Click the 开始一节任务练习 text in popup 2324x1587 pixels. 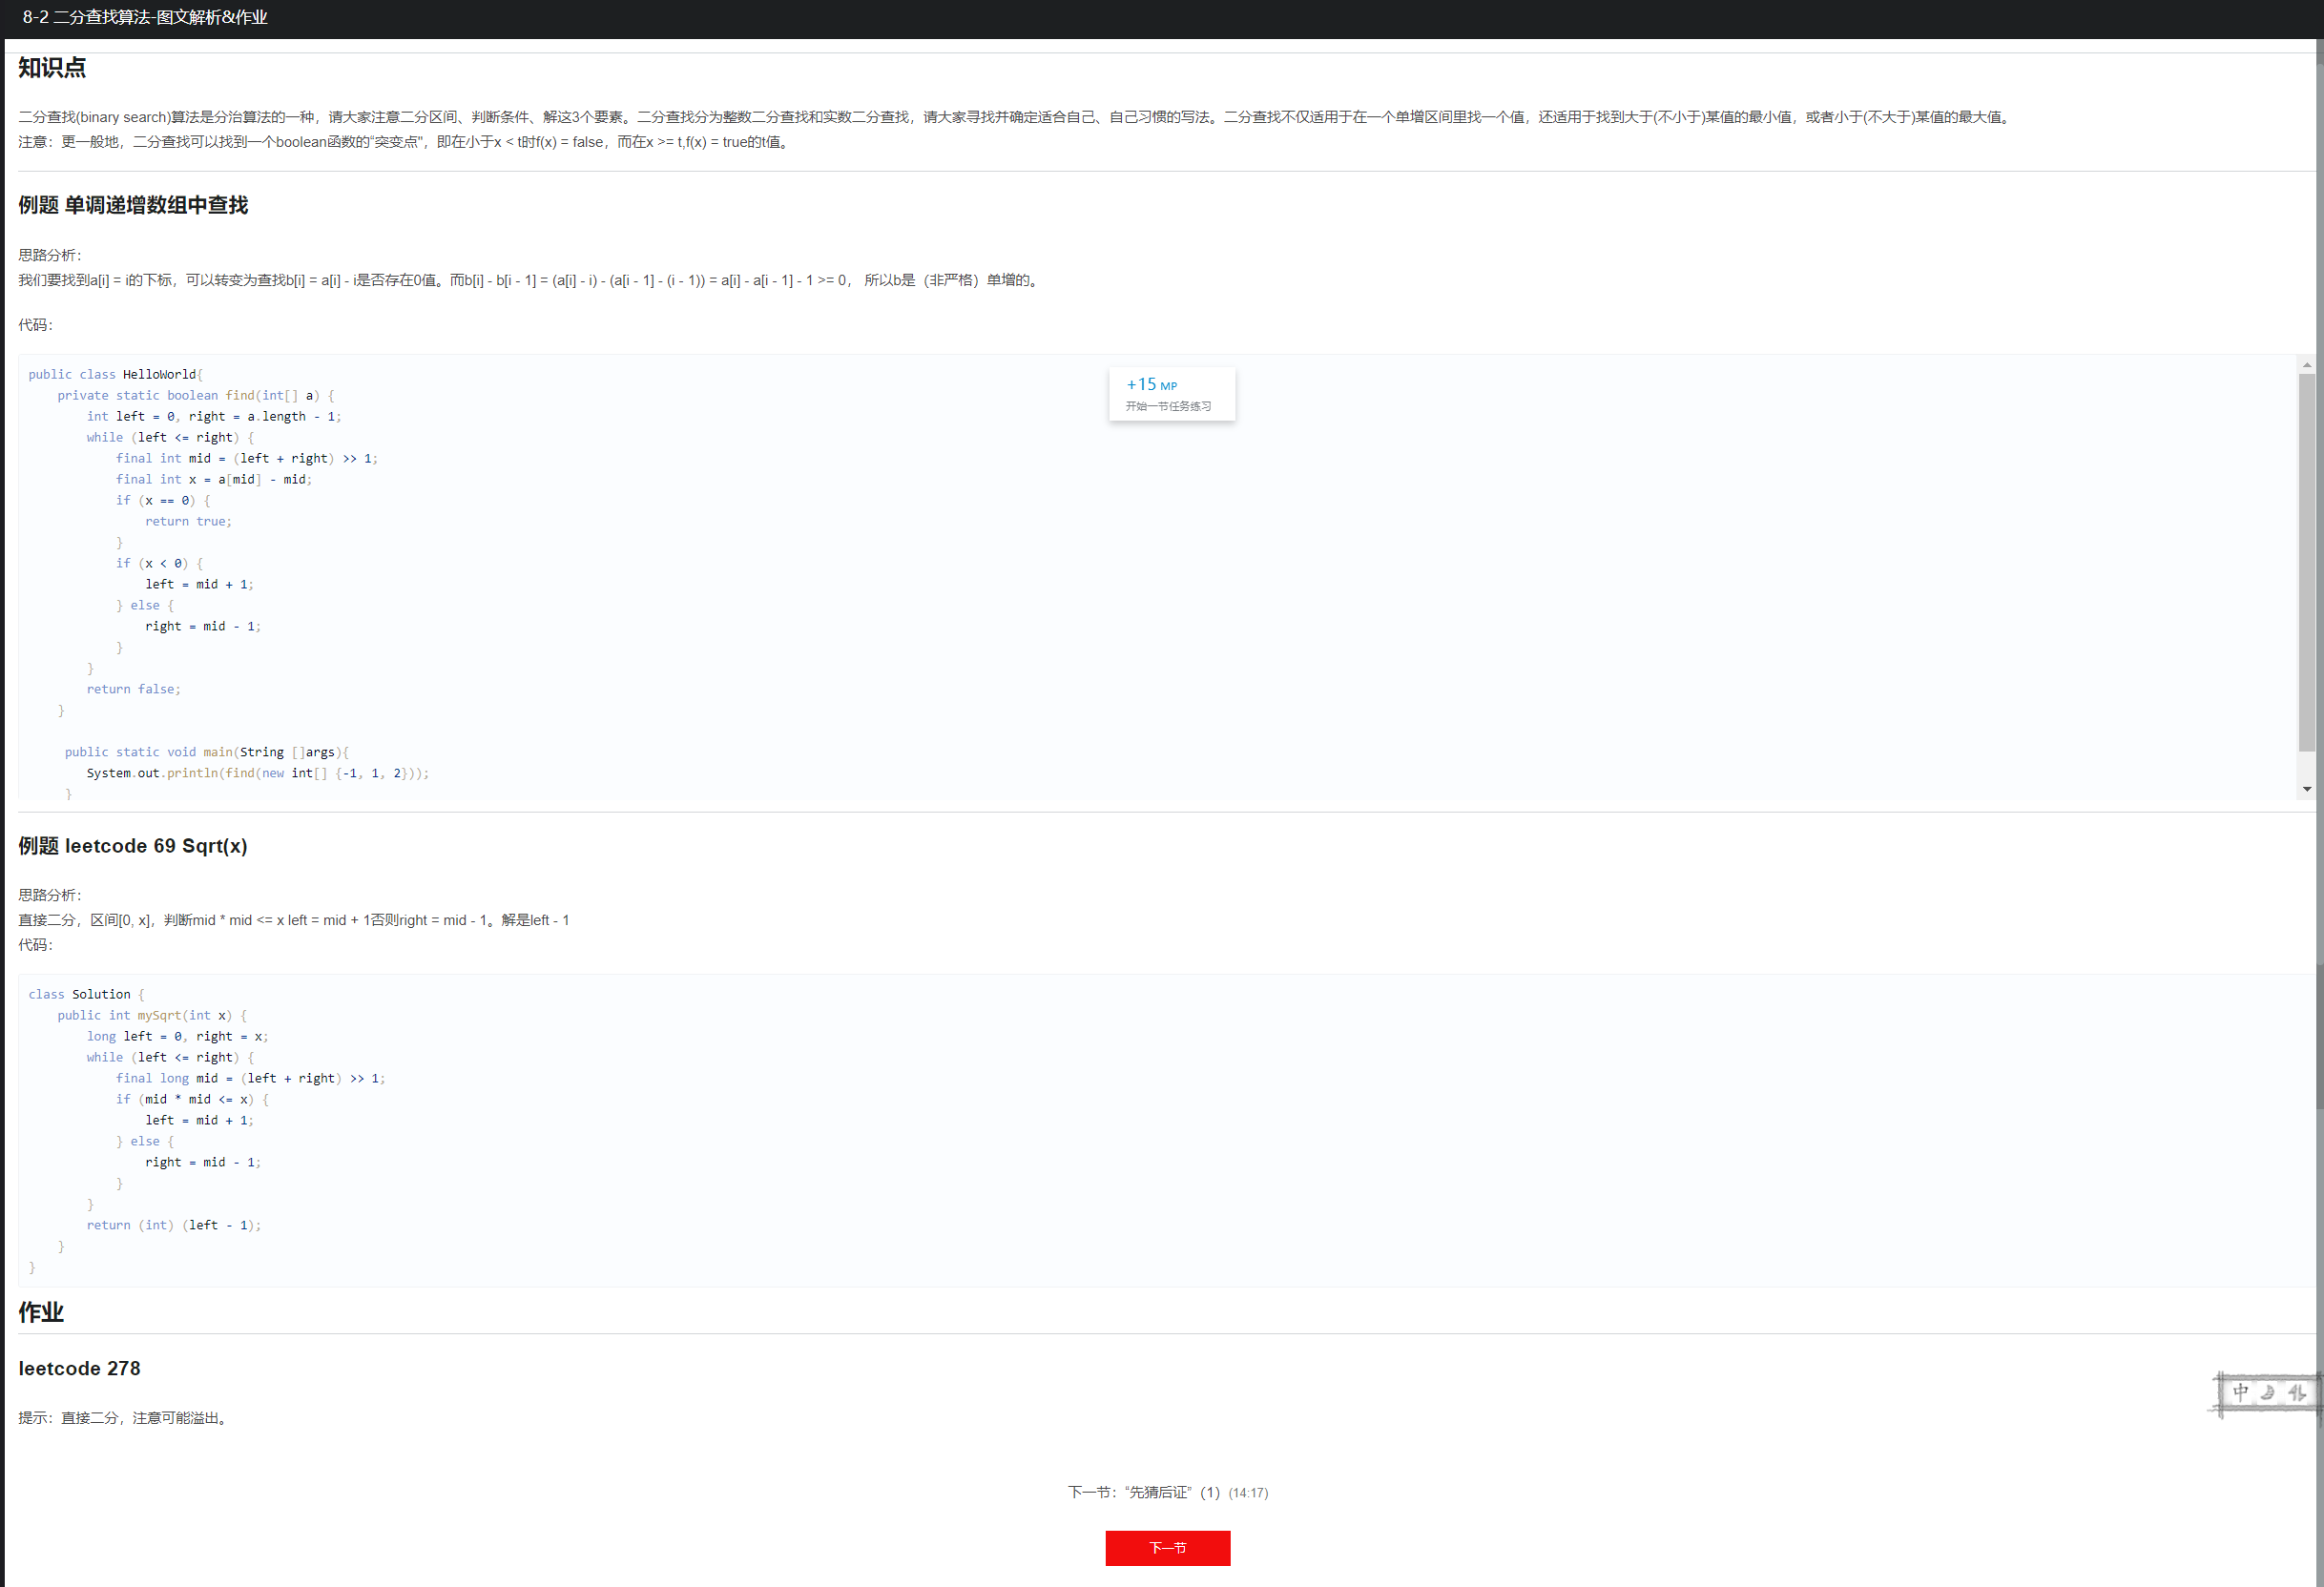coord(1168,406)
